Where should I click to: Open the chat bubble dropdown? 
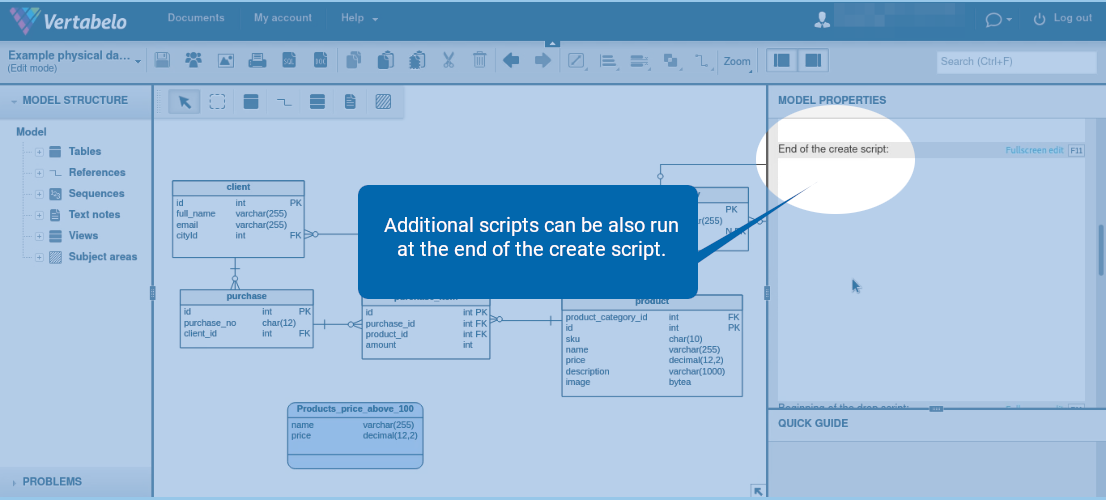pyautogui.click(x=999, y=20)
